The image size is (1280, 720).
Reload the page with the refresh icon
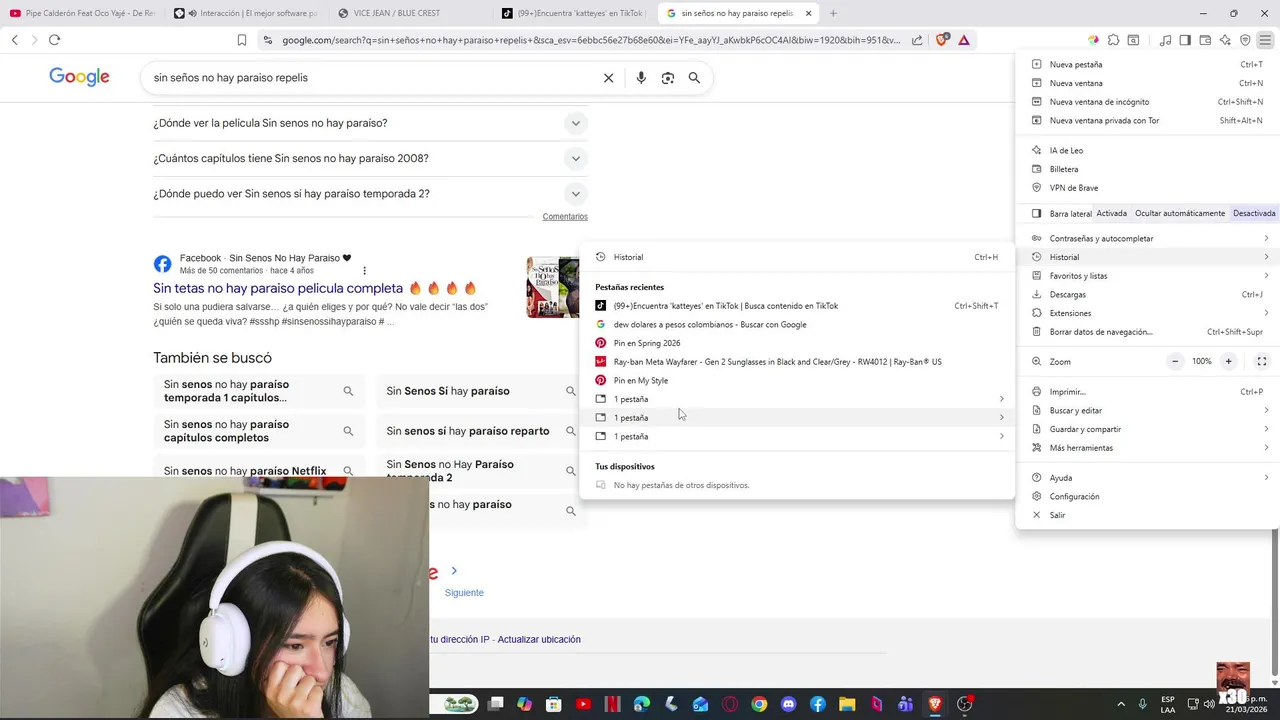pos(54,40)
